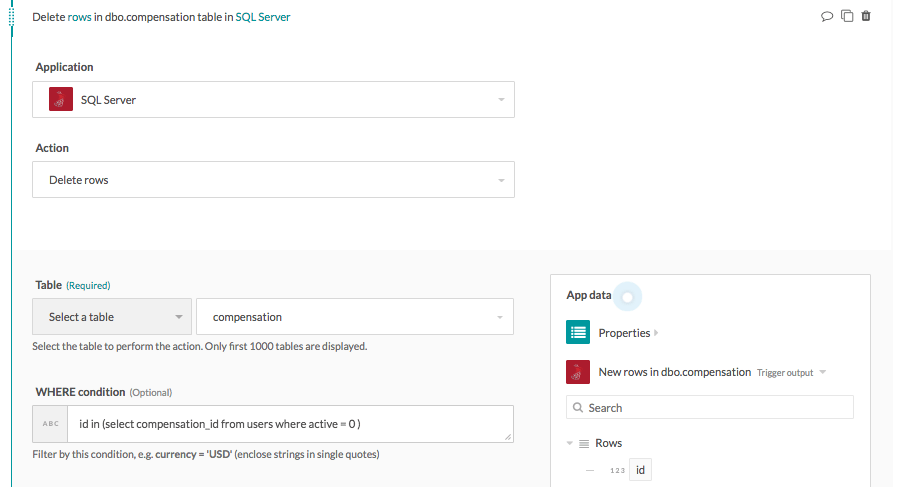Image resolution: width=901 pixels, height=487 pixels.
Task: Click New rows in dbo.compensation label
Action: point(675,372)
